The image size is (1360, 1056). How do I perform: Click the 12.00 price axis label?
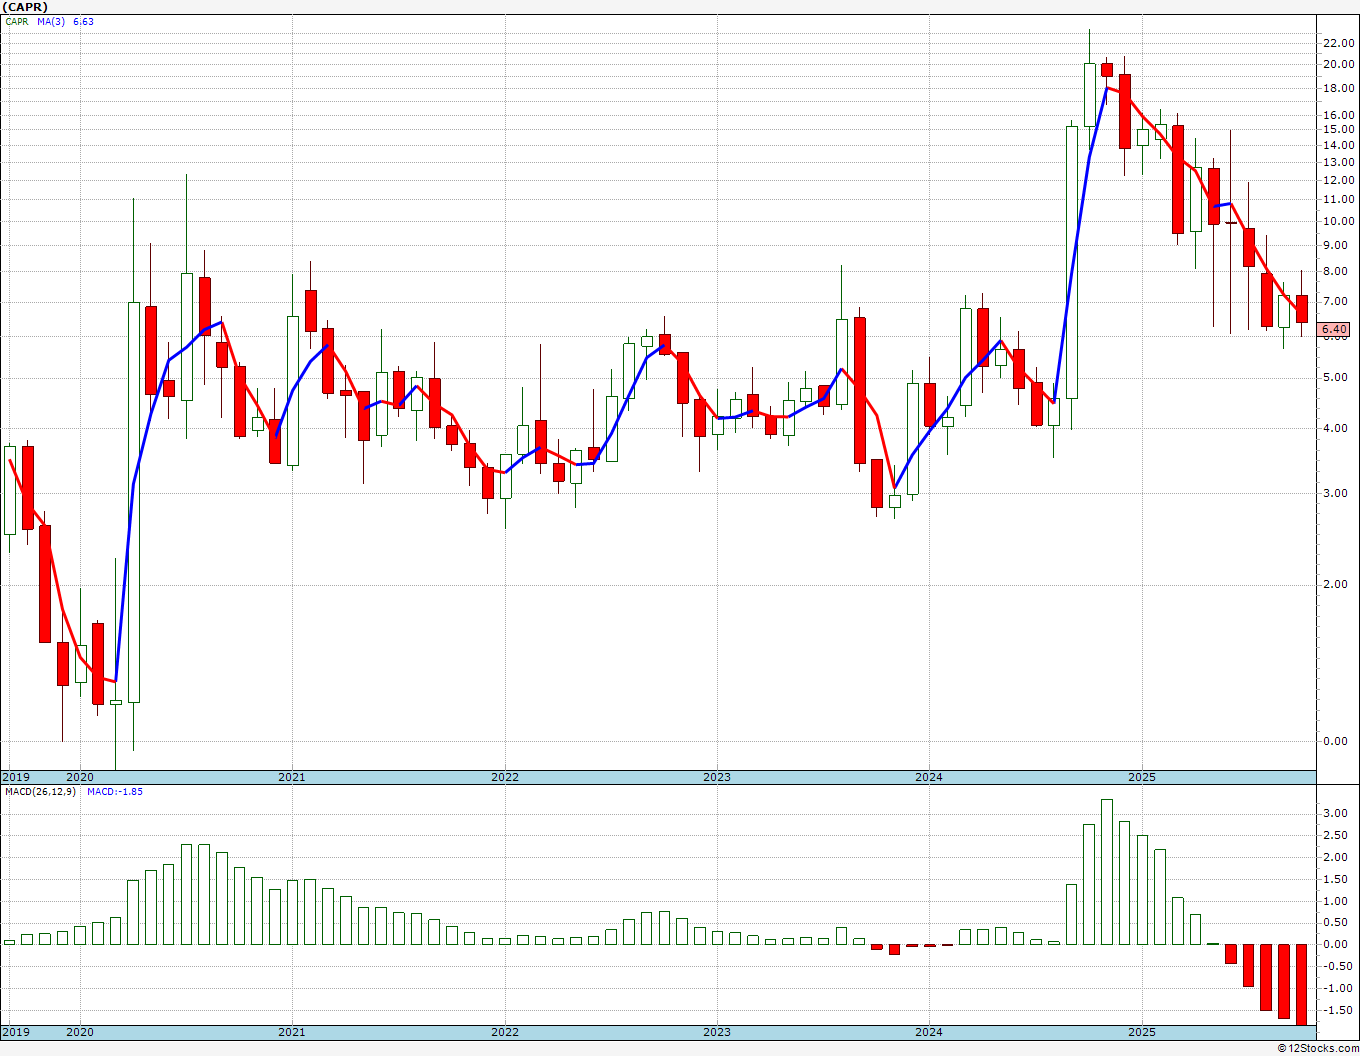(1338, 181)
